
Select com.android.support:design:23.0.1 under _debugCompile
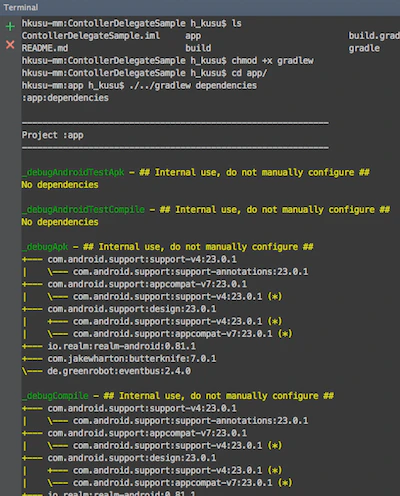coord(132,458)
